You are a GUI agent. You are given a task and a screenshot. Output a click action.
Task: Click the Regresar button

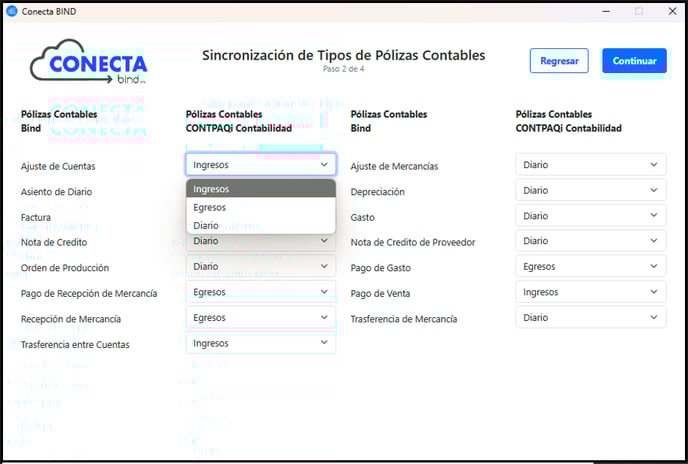point(559,61)
